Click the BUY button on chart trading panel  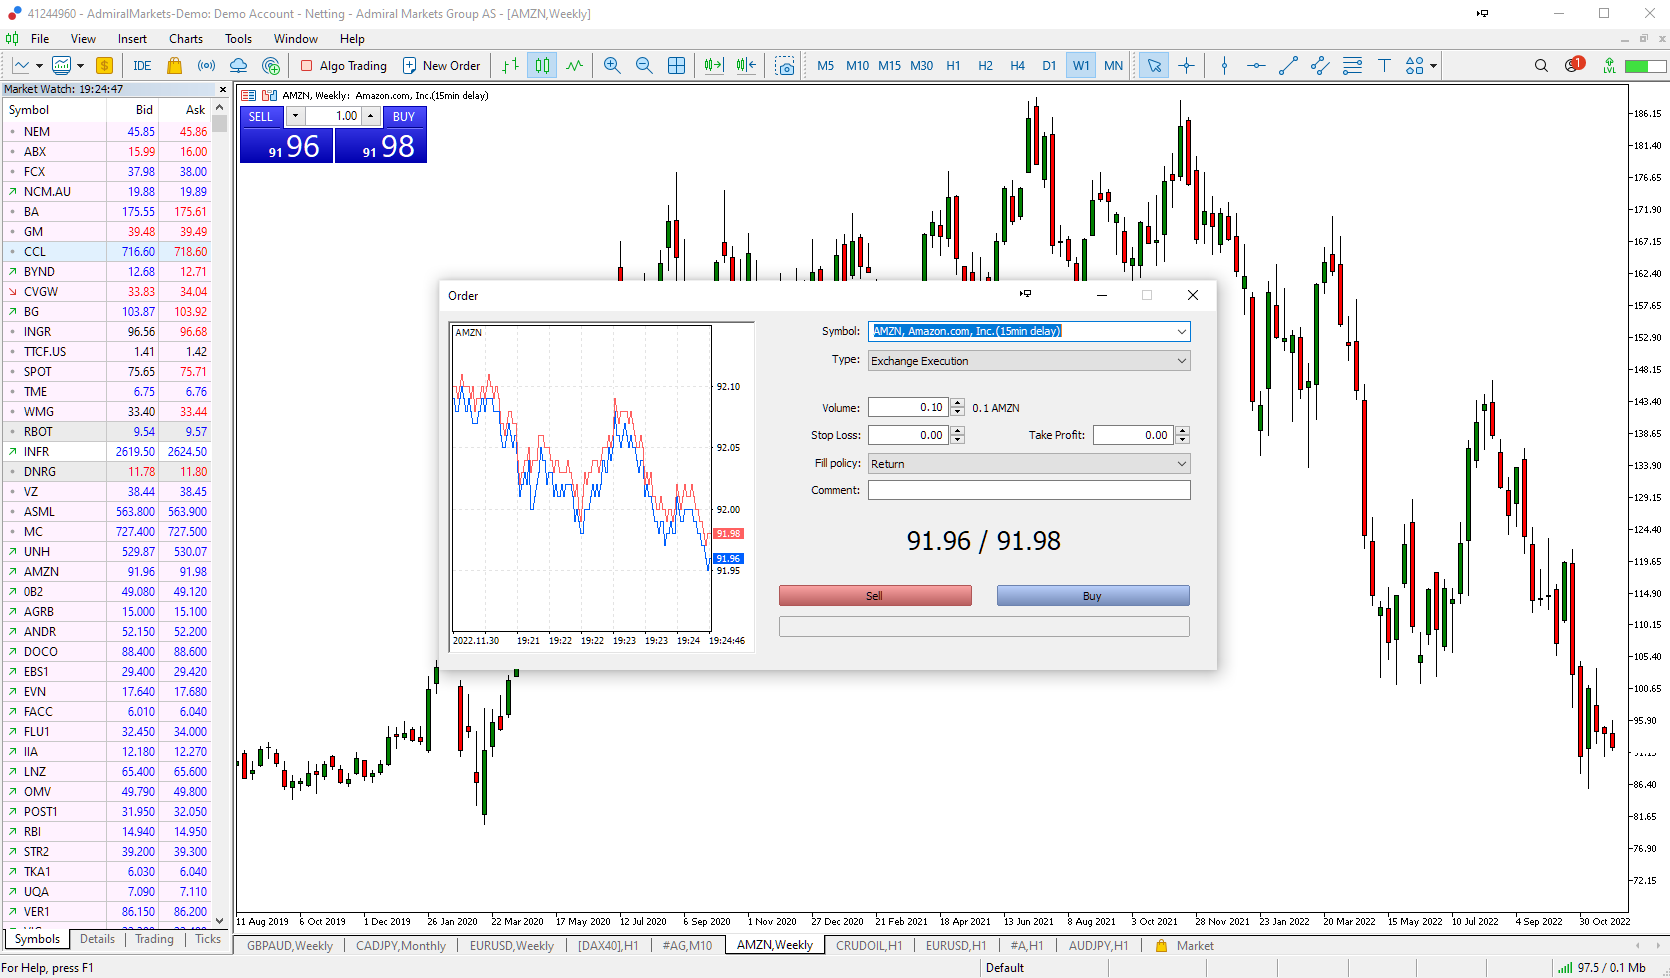click(404, 116)
